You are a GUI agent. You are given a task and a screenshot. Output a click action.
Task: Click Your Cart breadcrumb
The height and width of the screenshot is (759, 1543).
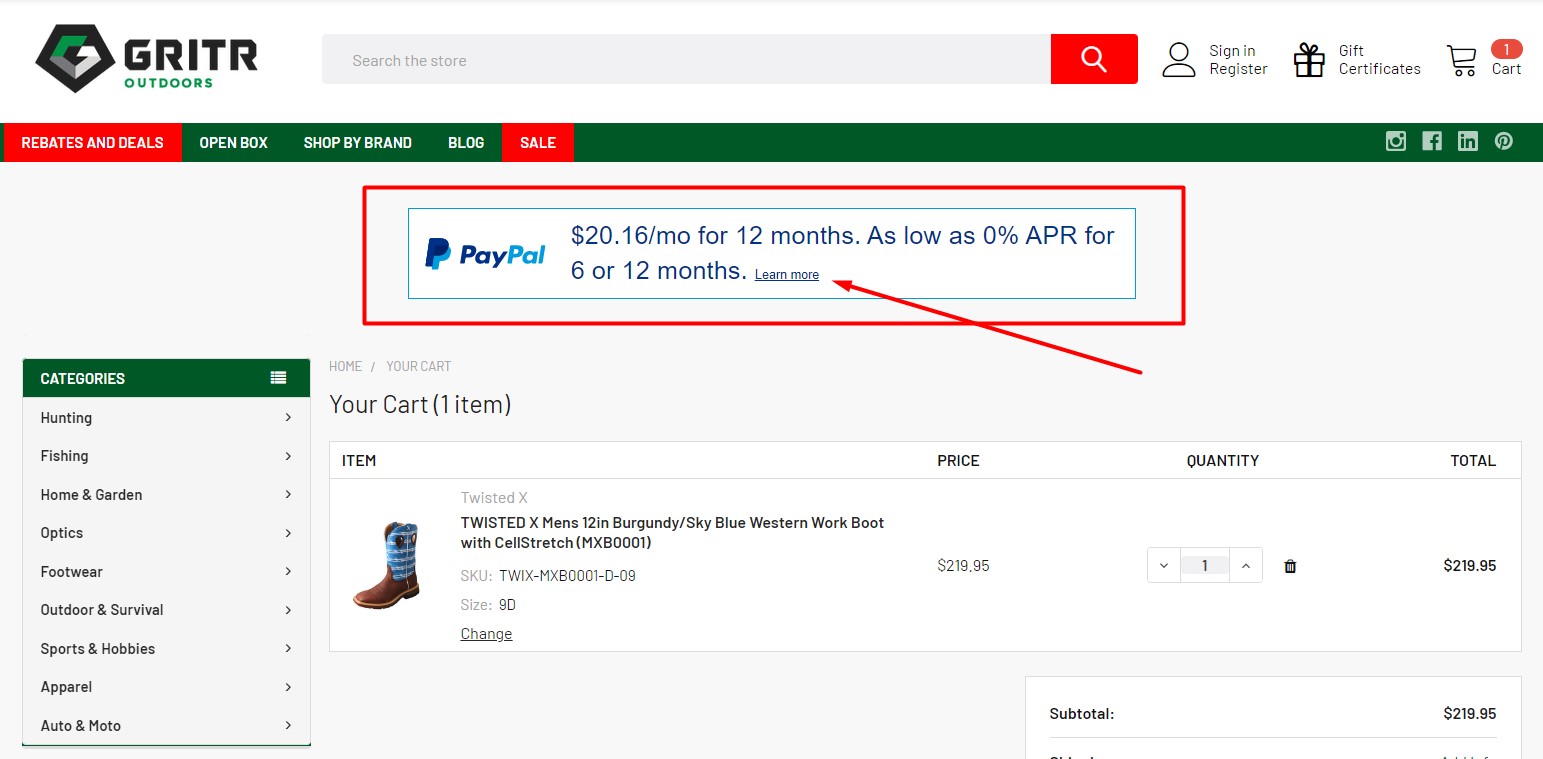pyautogui.click(x=419, y=366)
